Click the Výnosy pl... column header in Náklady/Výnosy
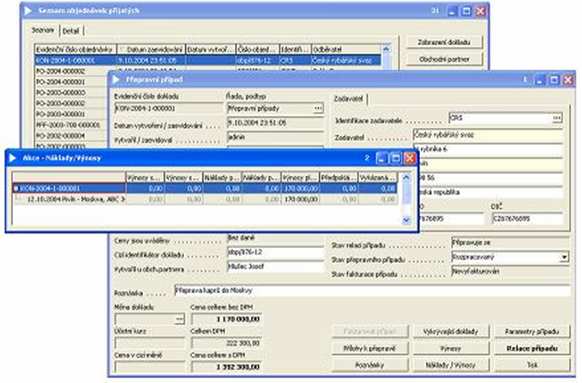 [x=300, y=178]
